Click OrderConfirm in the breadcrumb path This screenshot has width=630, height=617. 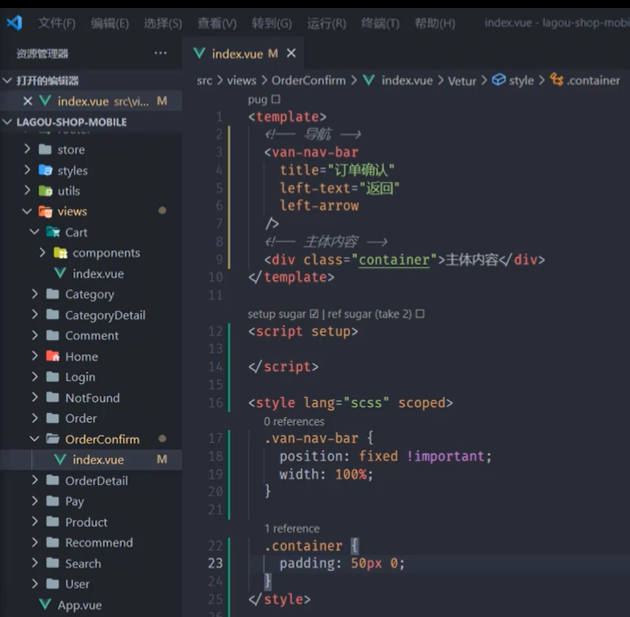[x=309, y=80]
